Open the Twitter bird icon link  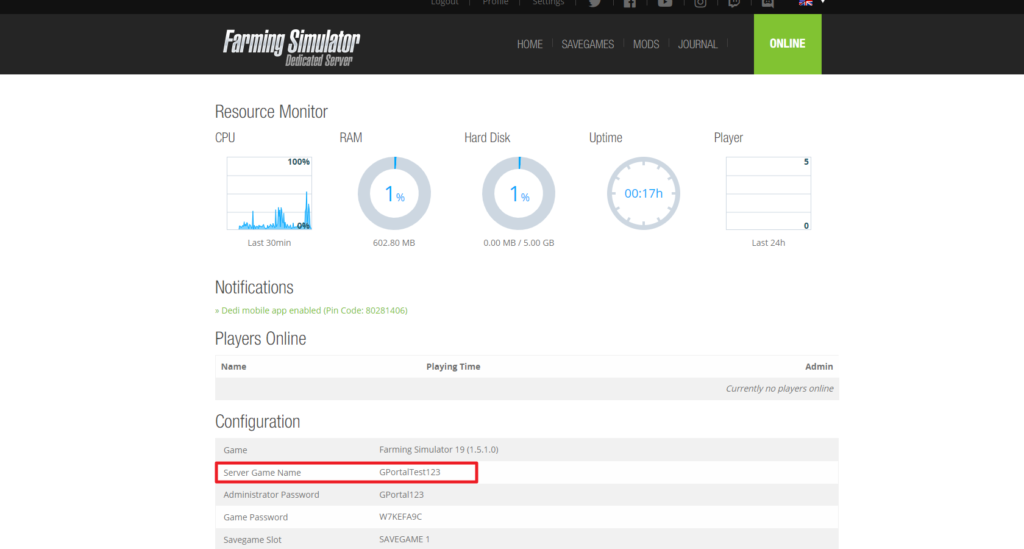click(595, 3)
